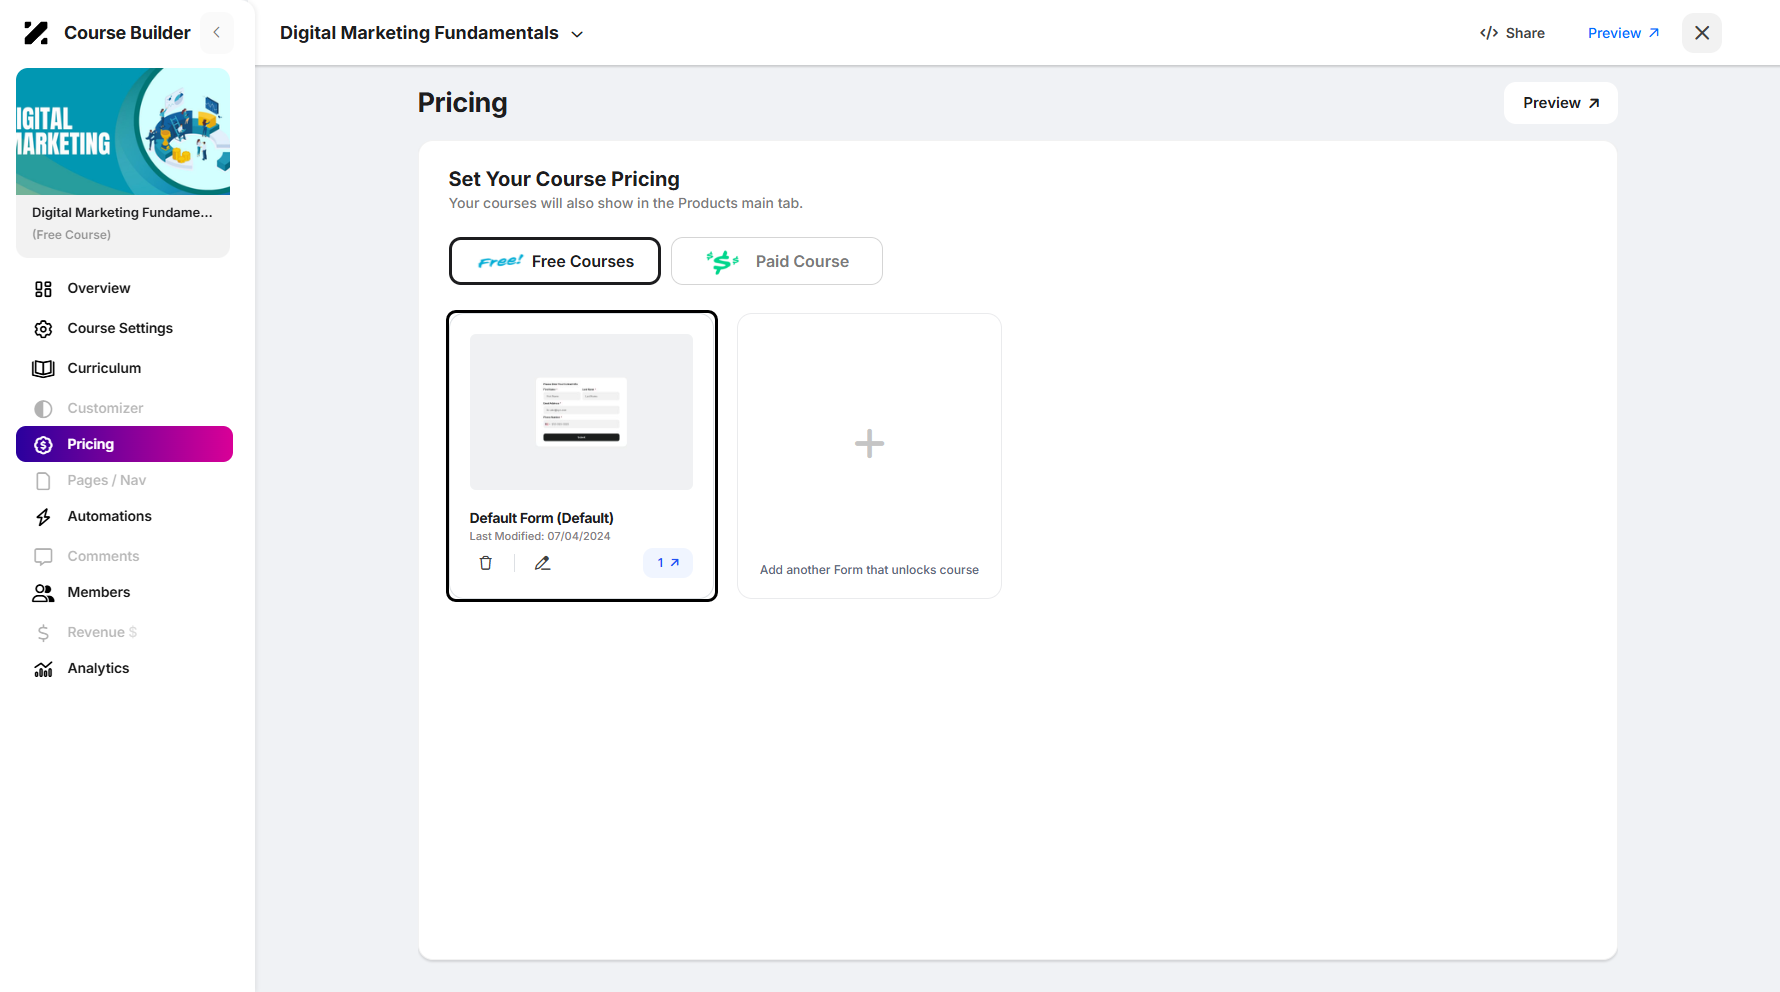Image resolution: width=1780 pixels, height=992 pixels.
Task: Open Course Settings gear icon
Action: click(43, 329)
